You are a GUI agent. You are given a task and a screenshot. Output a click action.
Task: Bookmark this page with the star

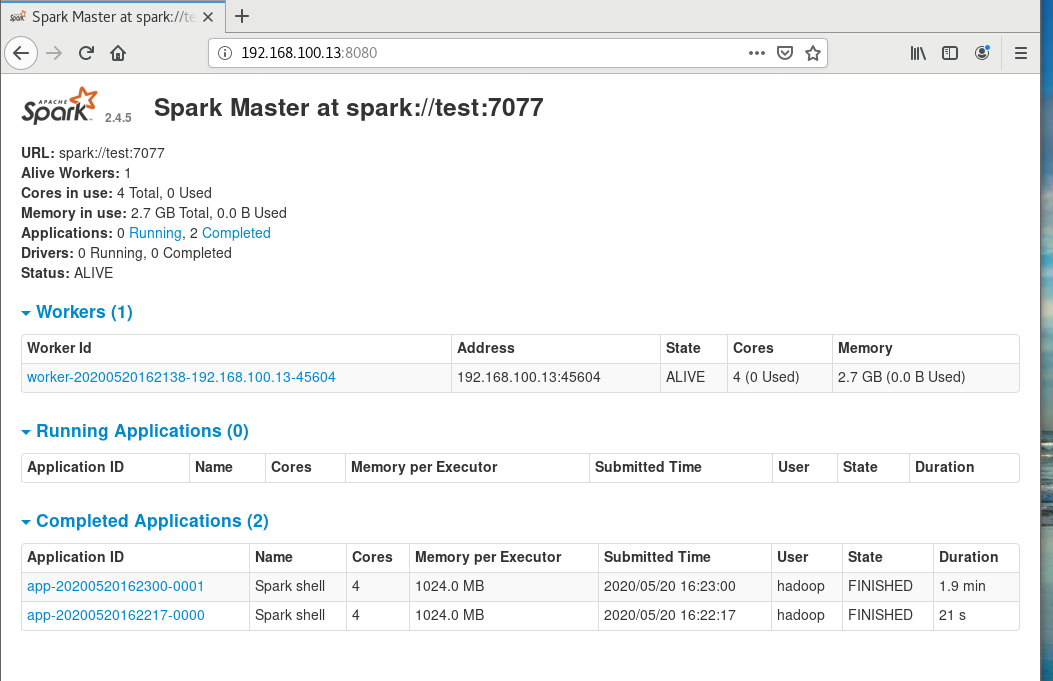(813, 53)
